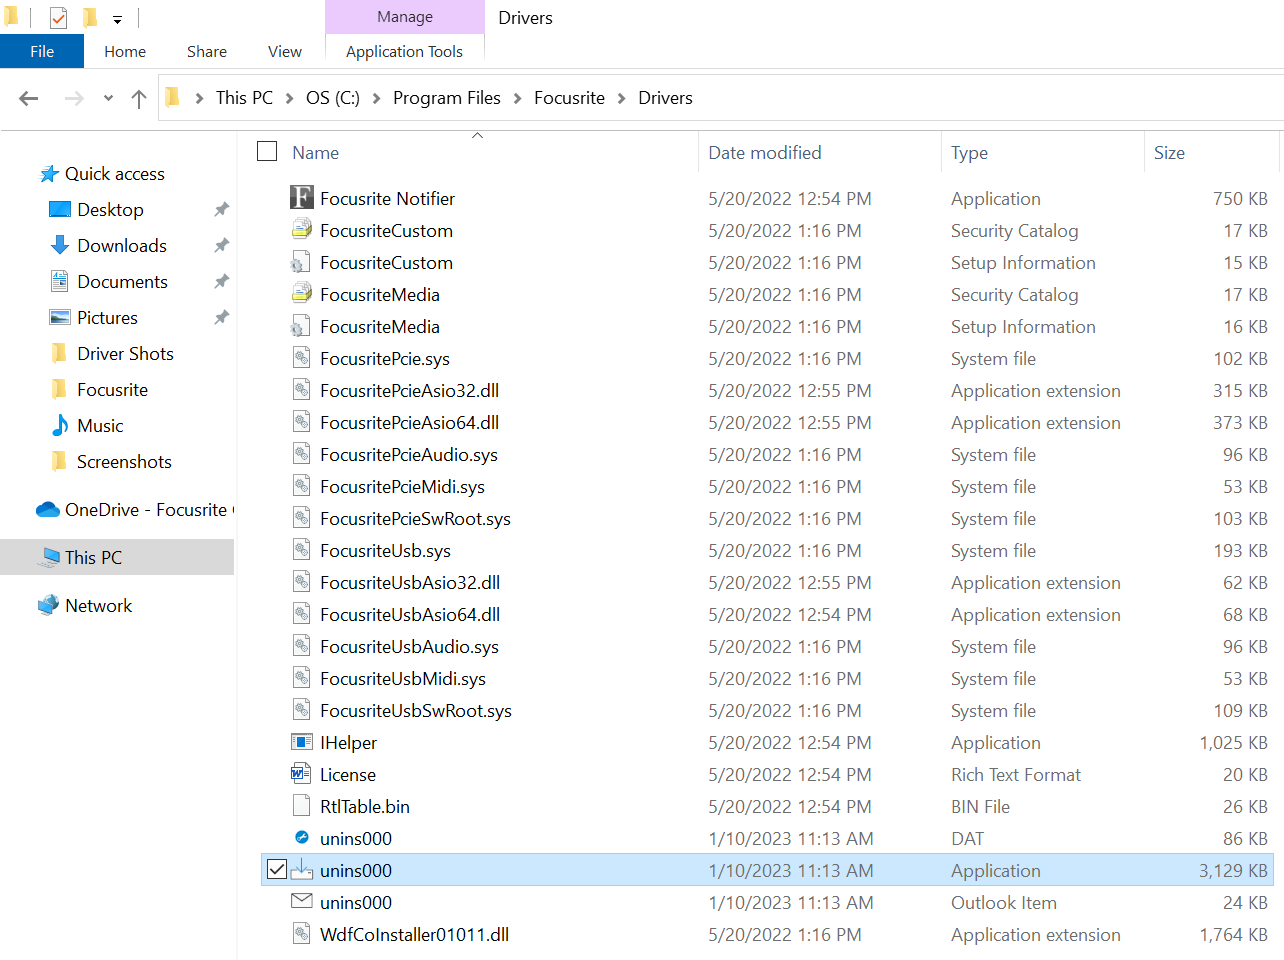1284x960 pixels.
Task: Go up one folder level arrow
Action: coord(139,98)
